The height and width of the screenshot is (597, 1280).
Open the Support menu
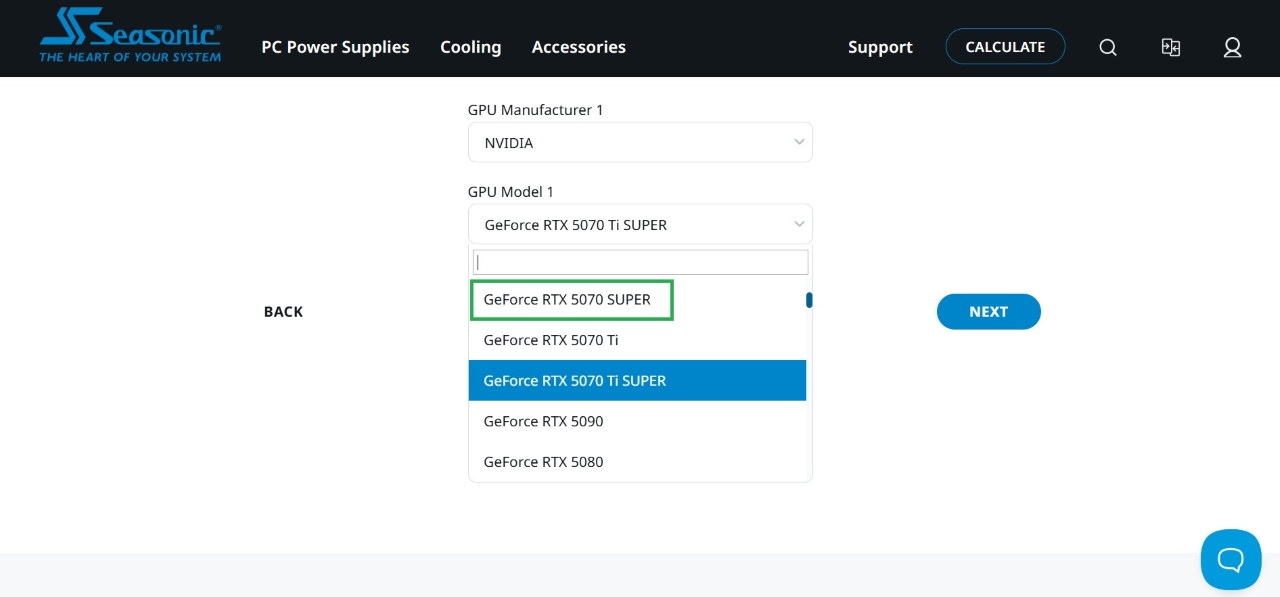pyautogui.click(x=880, y=47)
